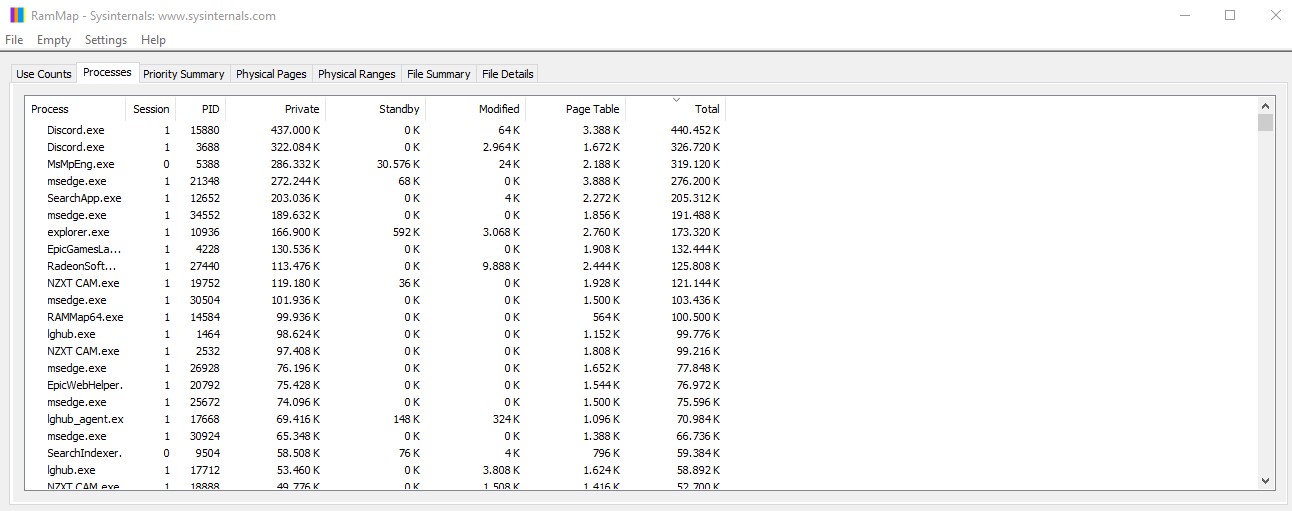
Task: Select the Discord.exe row with PID 15880
Action: click(x=376, y=130)
